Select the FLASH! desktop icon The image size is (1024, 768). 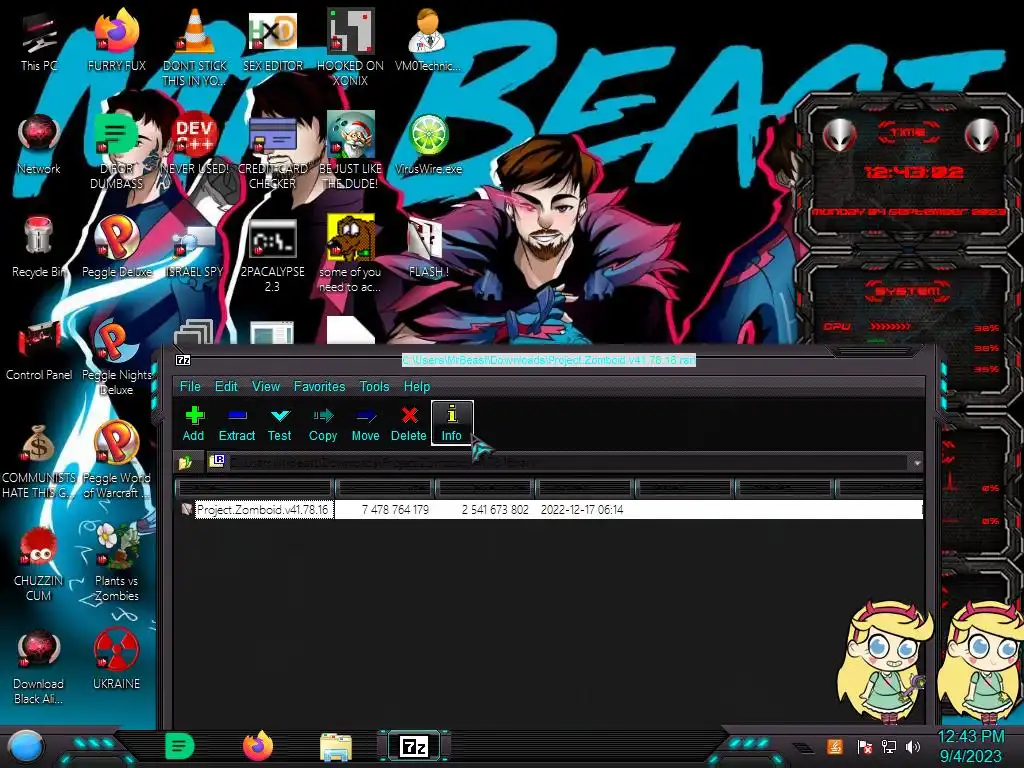[x=428, y=248]
